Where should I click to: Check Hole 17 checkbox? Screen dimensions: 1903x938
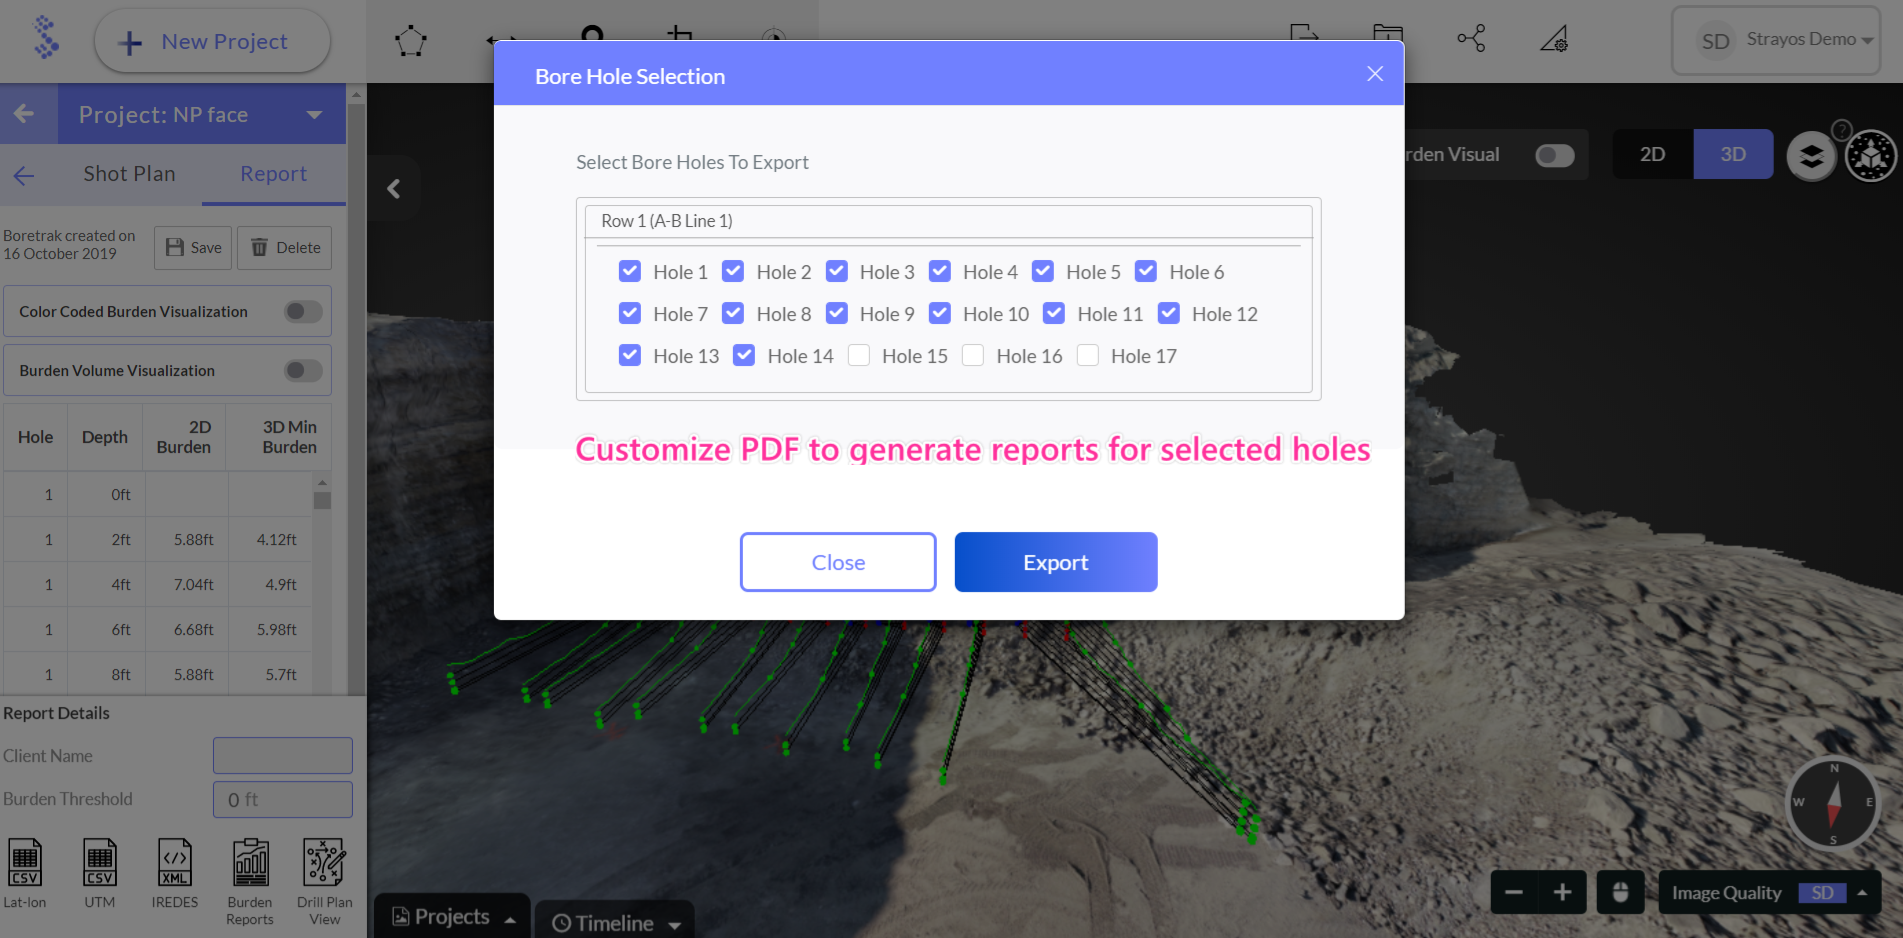[1088, 355]
